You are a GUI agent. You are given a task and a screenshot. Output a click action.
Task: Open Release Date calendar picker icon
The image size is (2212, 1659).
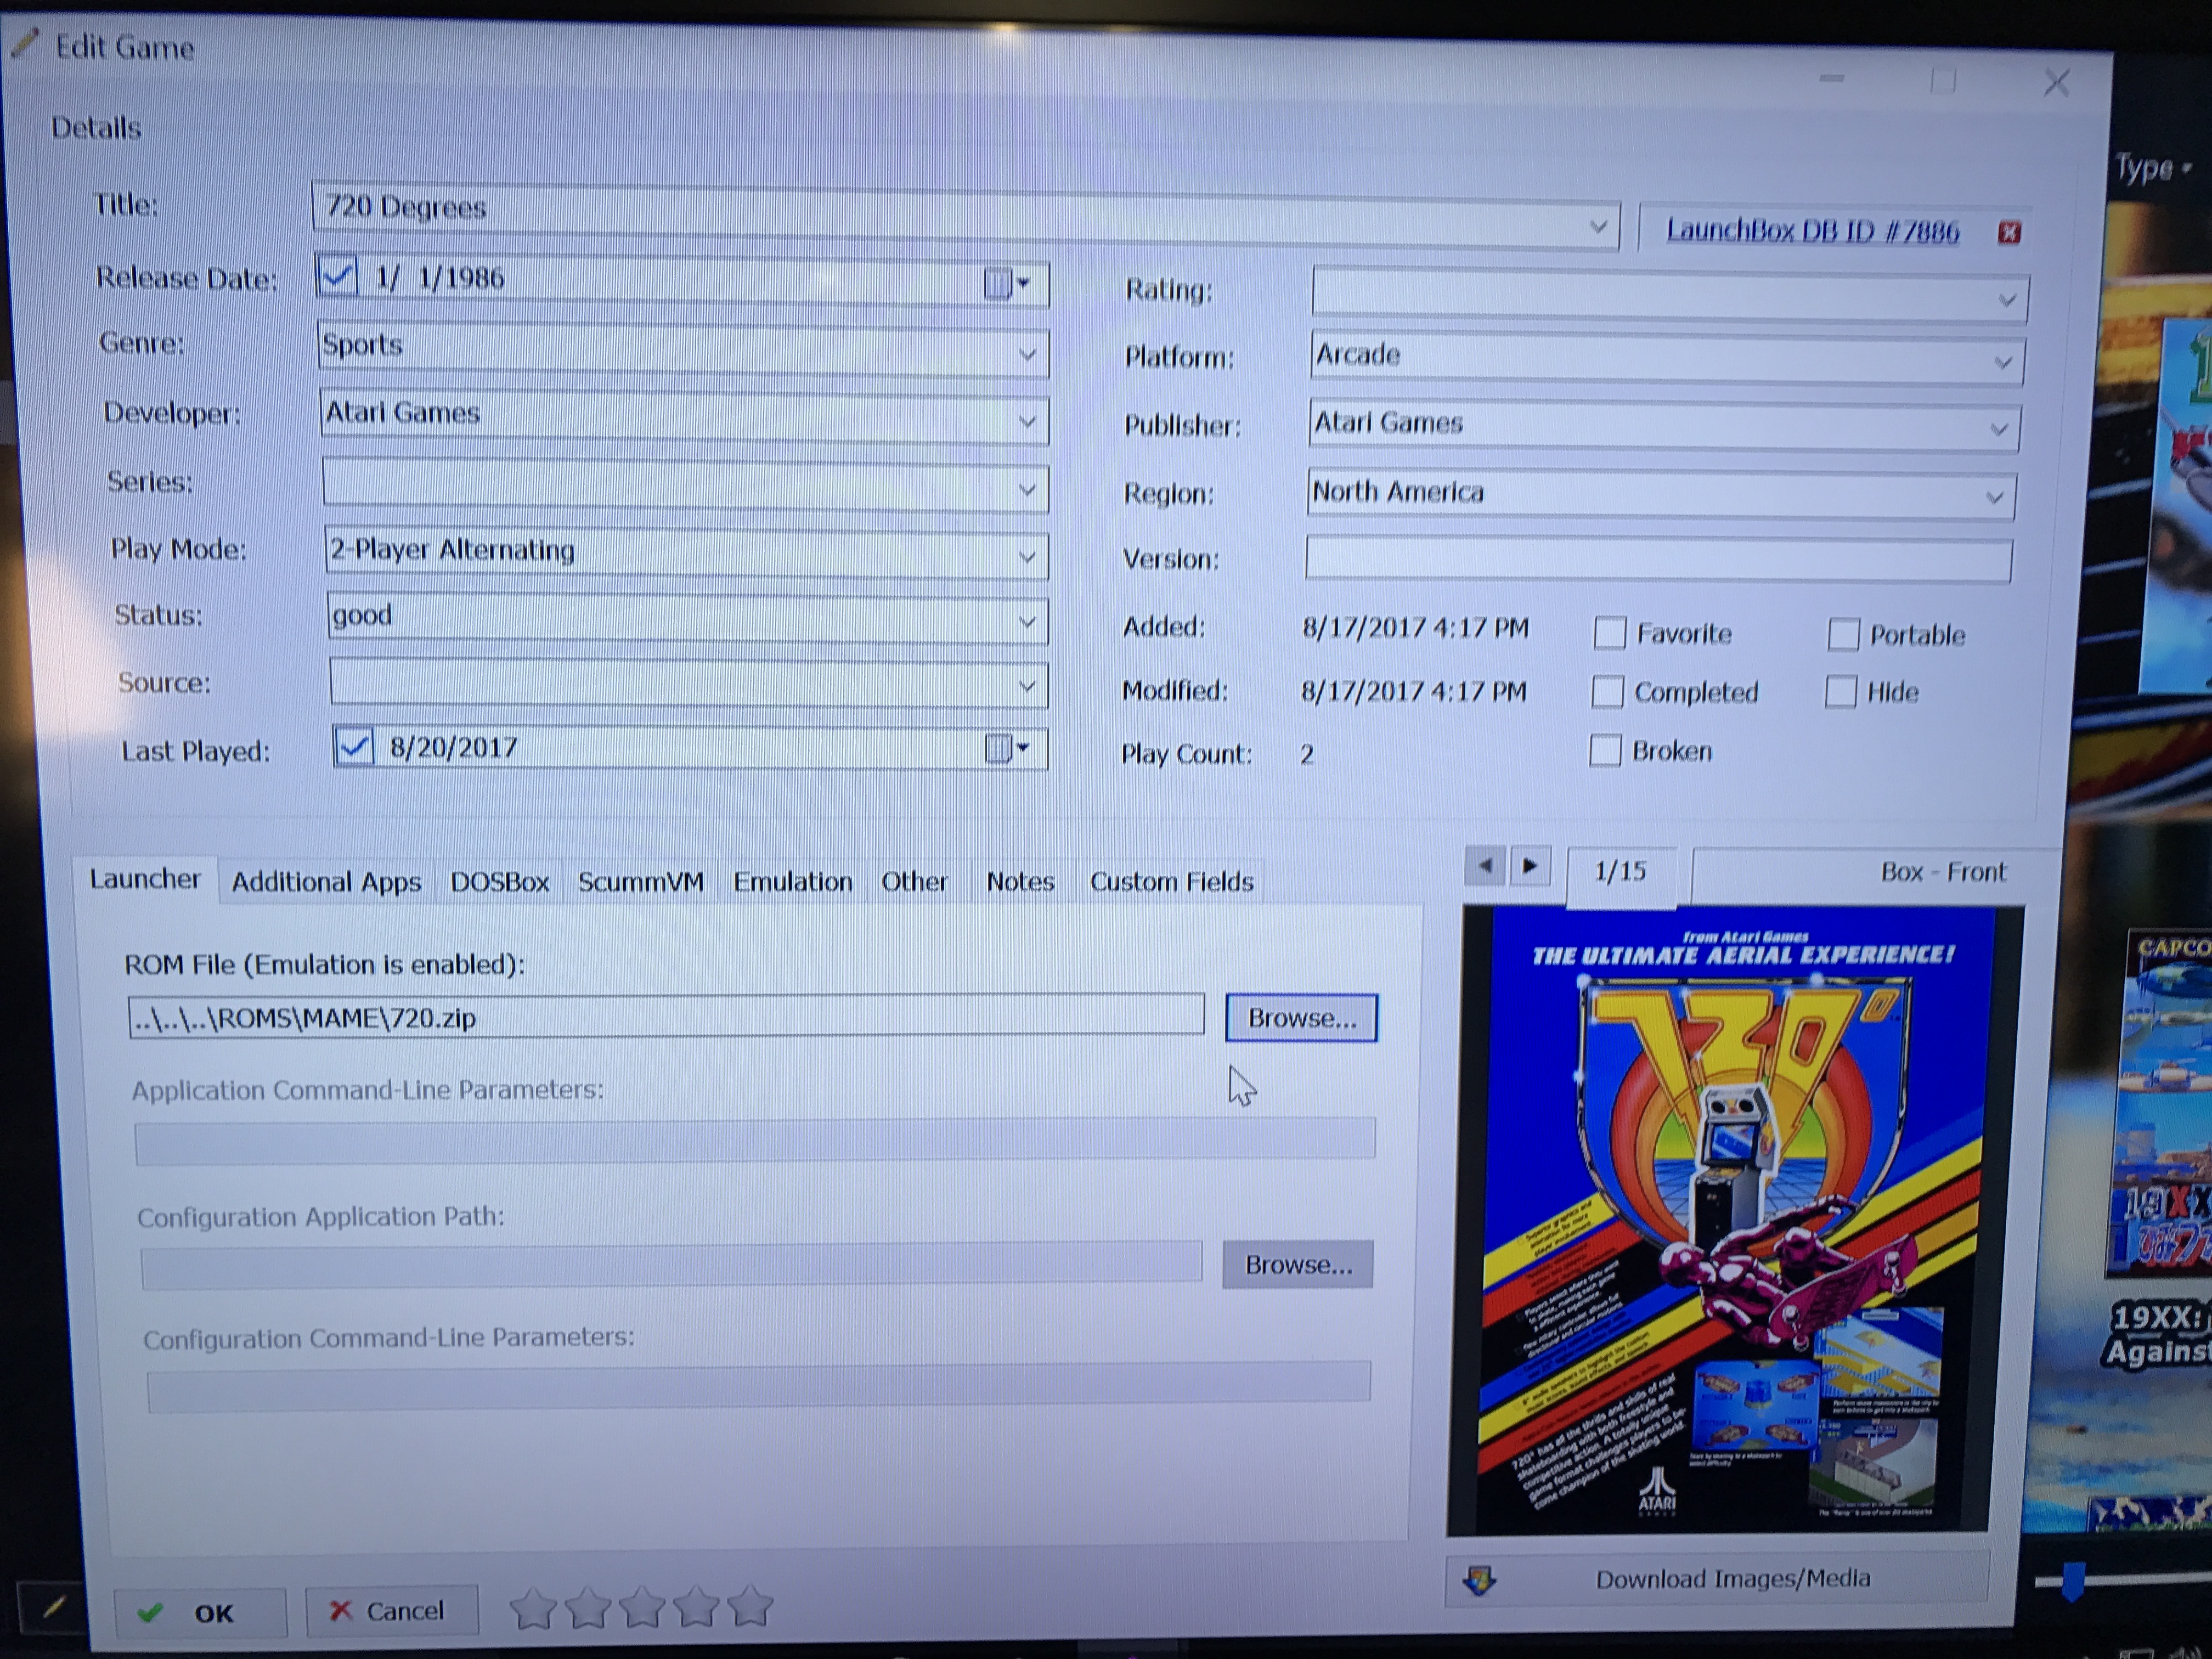1006,284
